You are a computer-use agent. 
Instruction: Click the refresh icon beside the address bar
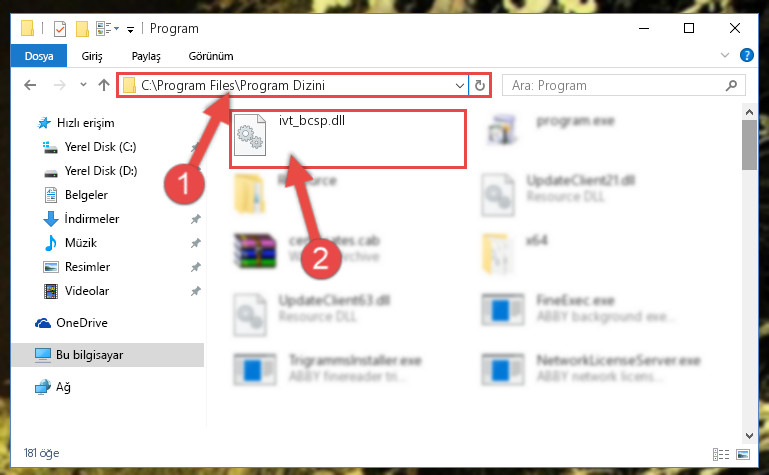[x=480, y=86]
